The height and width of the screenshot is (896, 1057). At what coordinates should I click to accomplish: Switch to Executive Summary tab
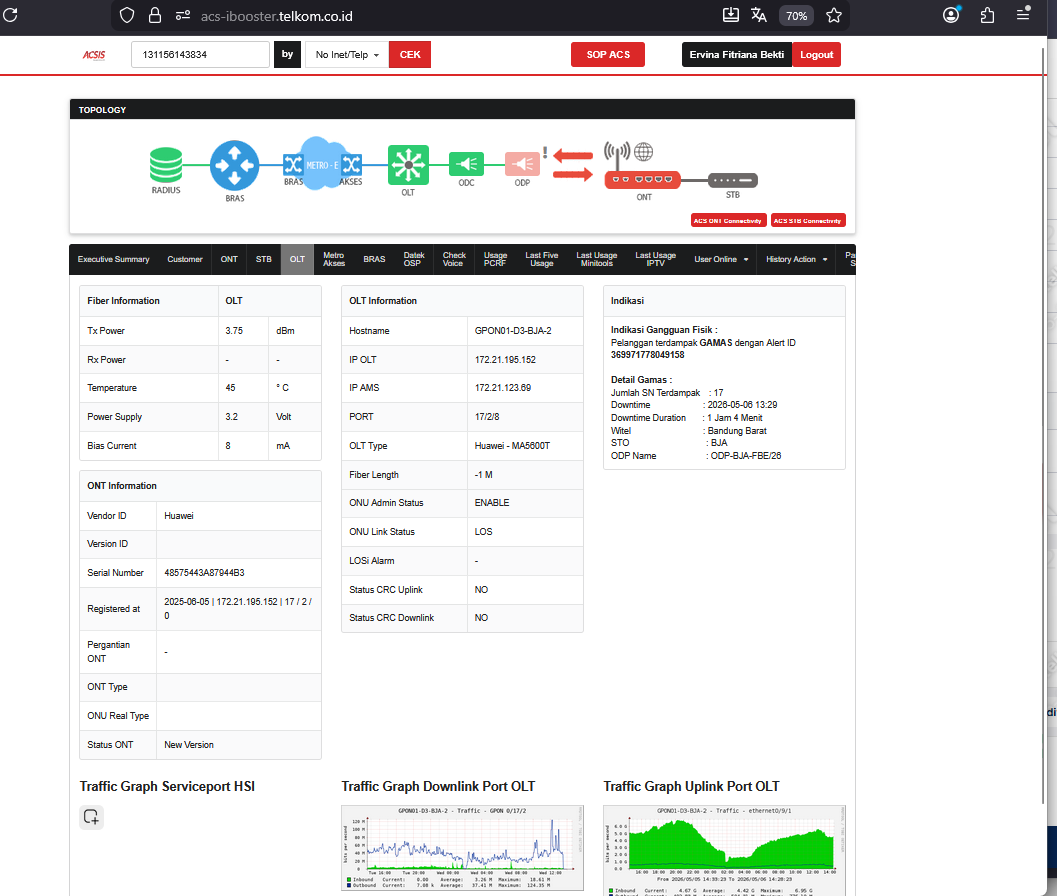[x=113, y=260]
